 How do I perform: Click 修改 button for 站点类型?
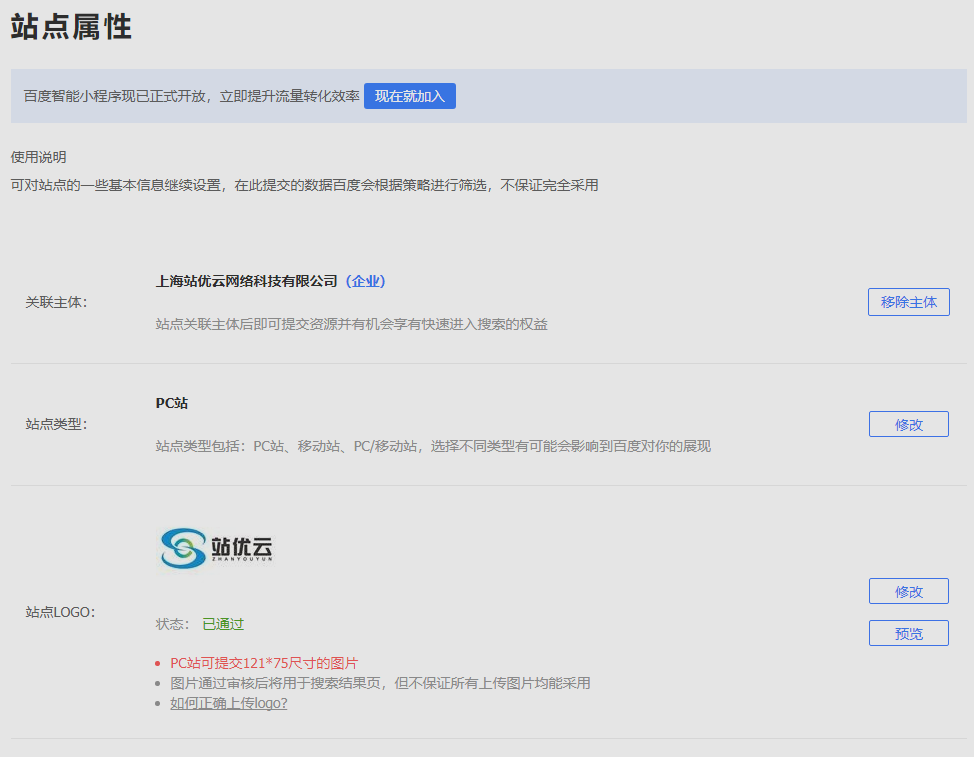[x=908, y=424]
